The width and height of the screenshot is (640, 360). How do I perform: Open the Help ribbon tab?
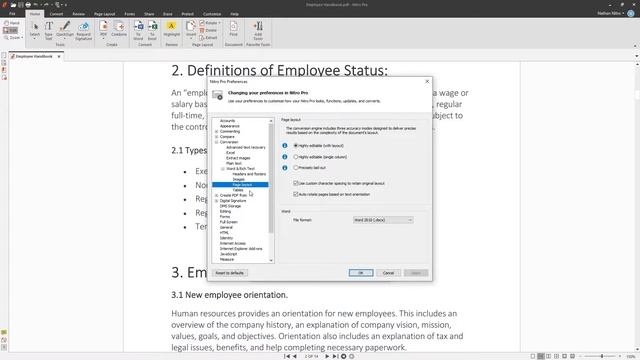click(x=234, y=14)
